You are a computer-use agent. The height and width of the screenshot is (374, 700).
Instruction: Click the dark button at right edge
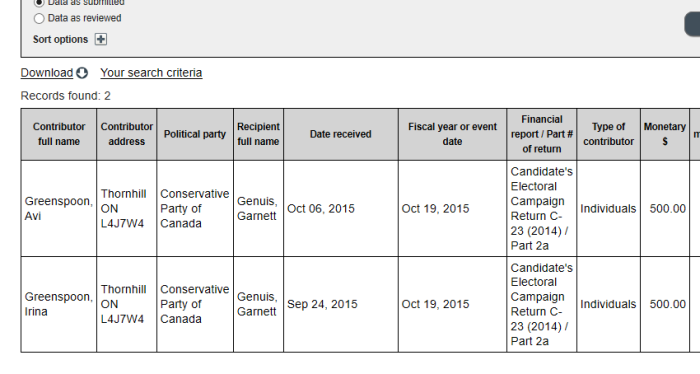[x=692, y=24]
